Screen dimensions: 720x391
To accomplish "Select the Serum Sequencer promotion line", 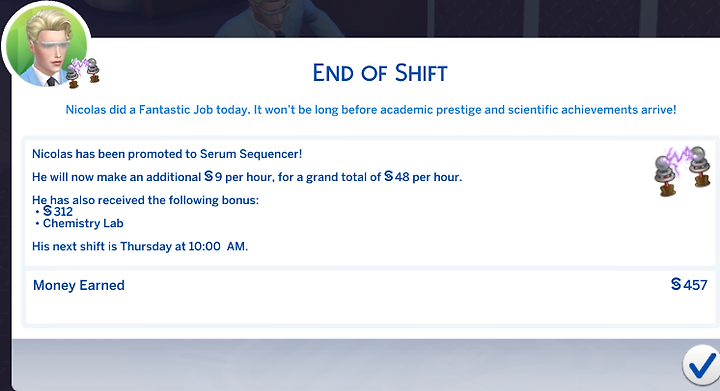I will coord(167,154).
